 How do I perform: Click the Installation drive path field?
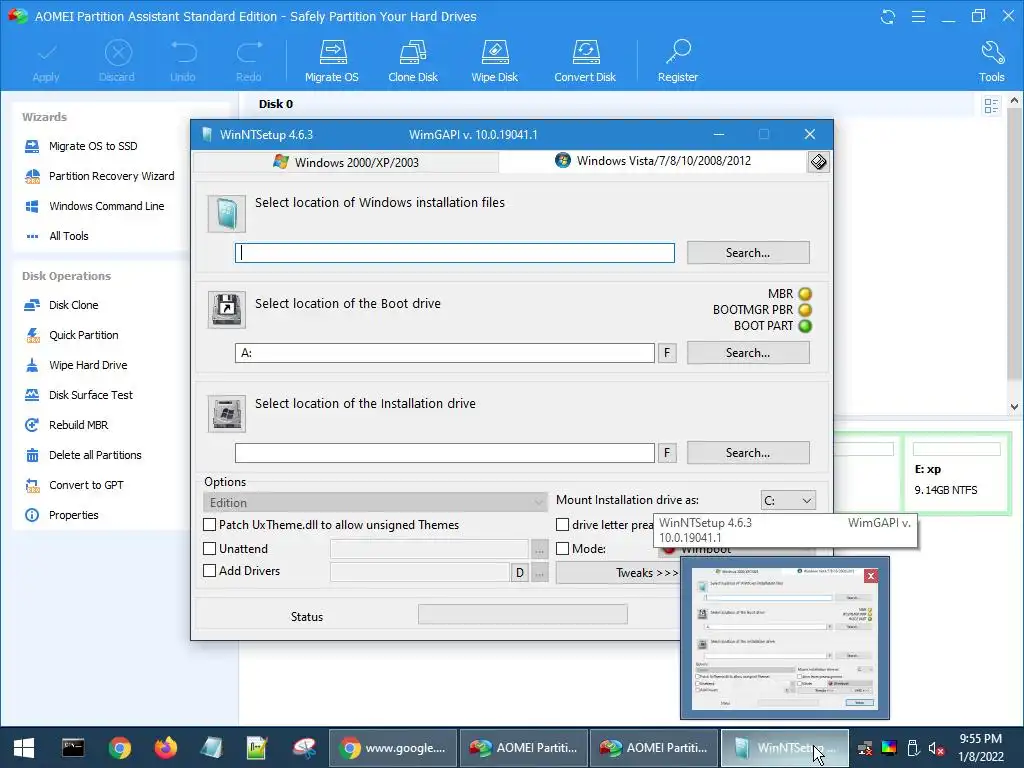[x=445, y=453]
